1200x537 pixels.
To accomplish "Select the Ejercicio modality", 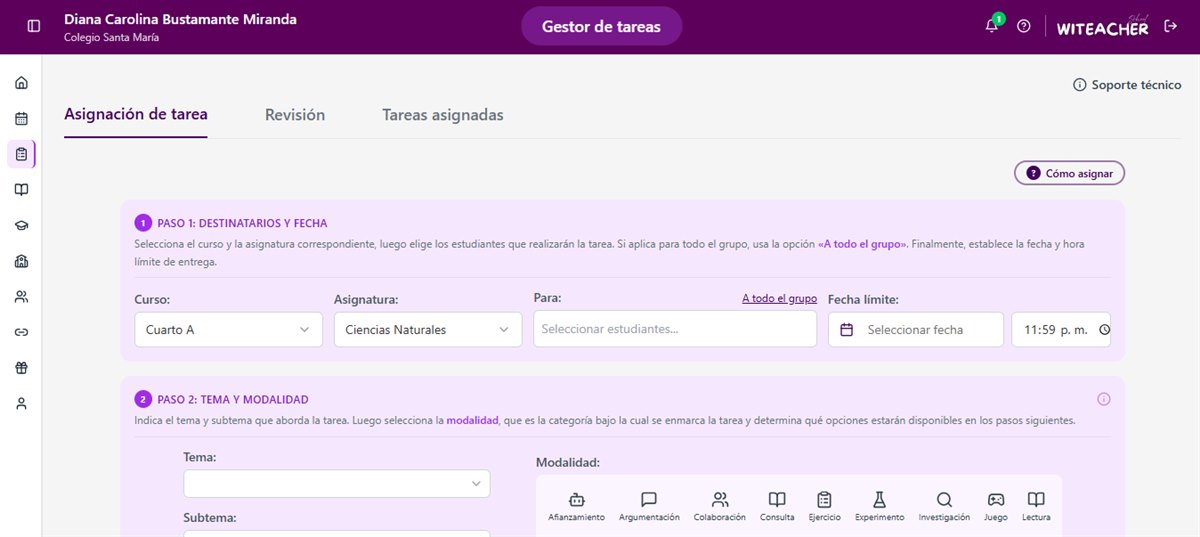I will (x=825, y=507).
